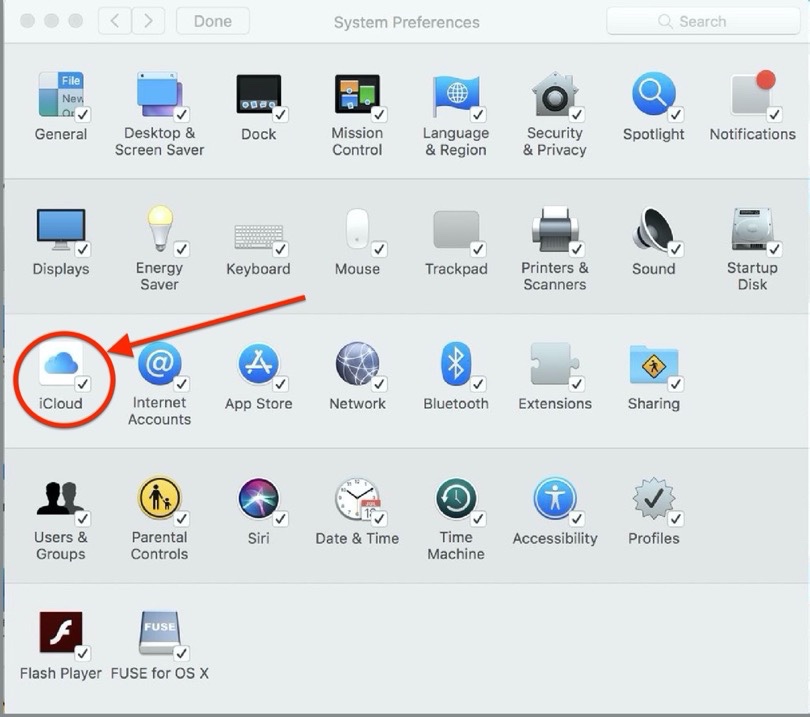
Task: Go back with the left arrow button
Action: (115, 21)
